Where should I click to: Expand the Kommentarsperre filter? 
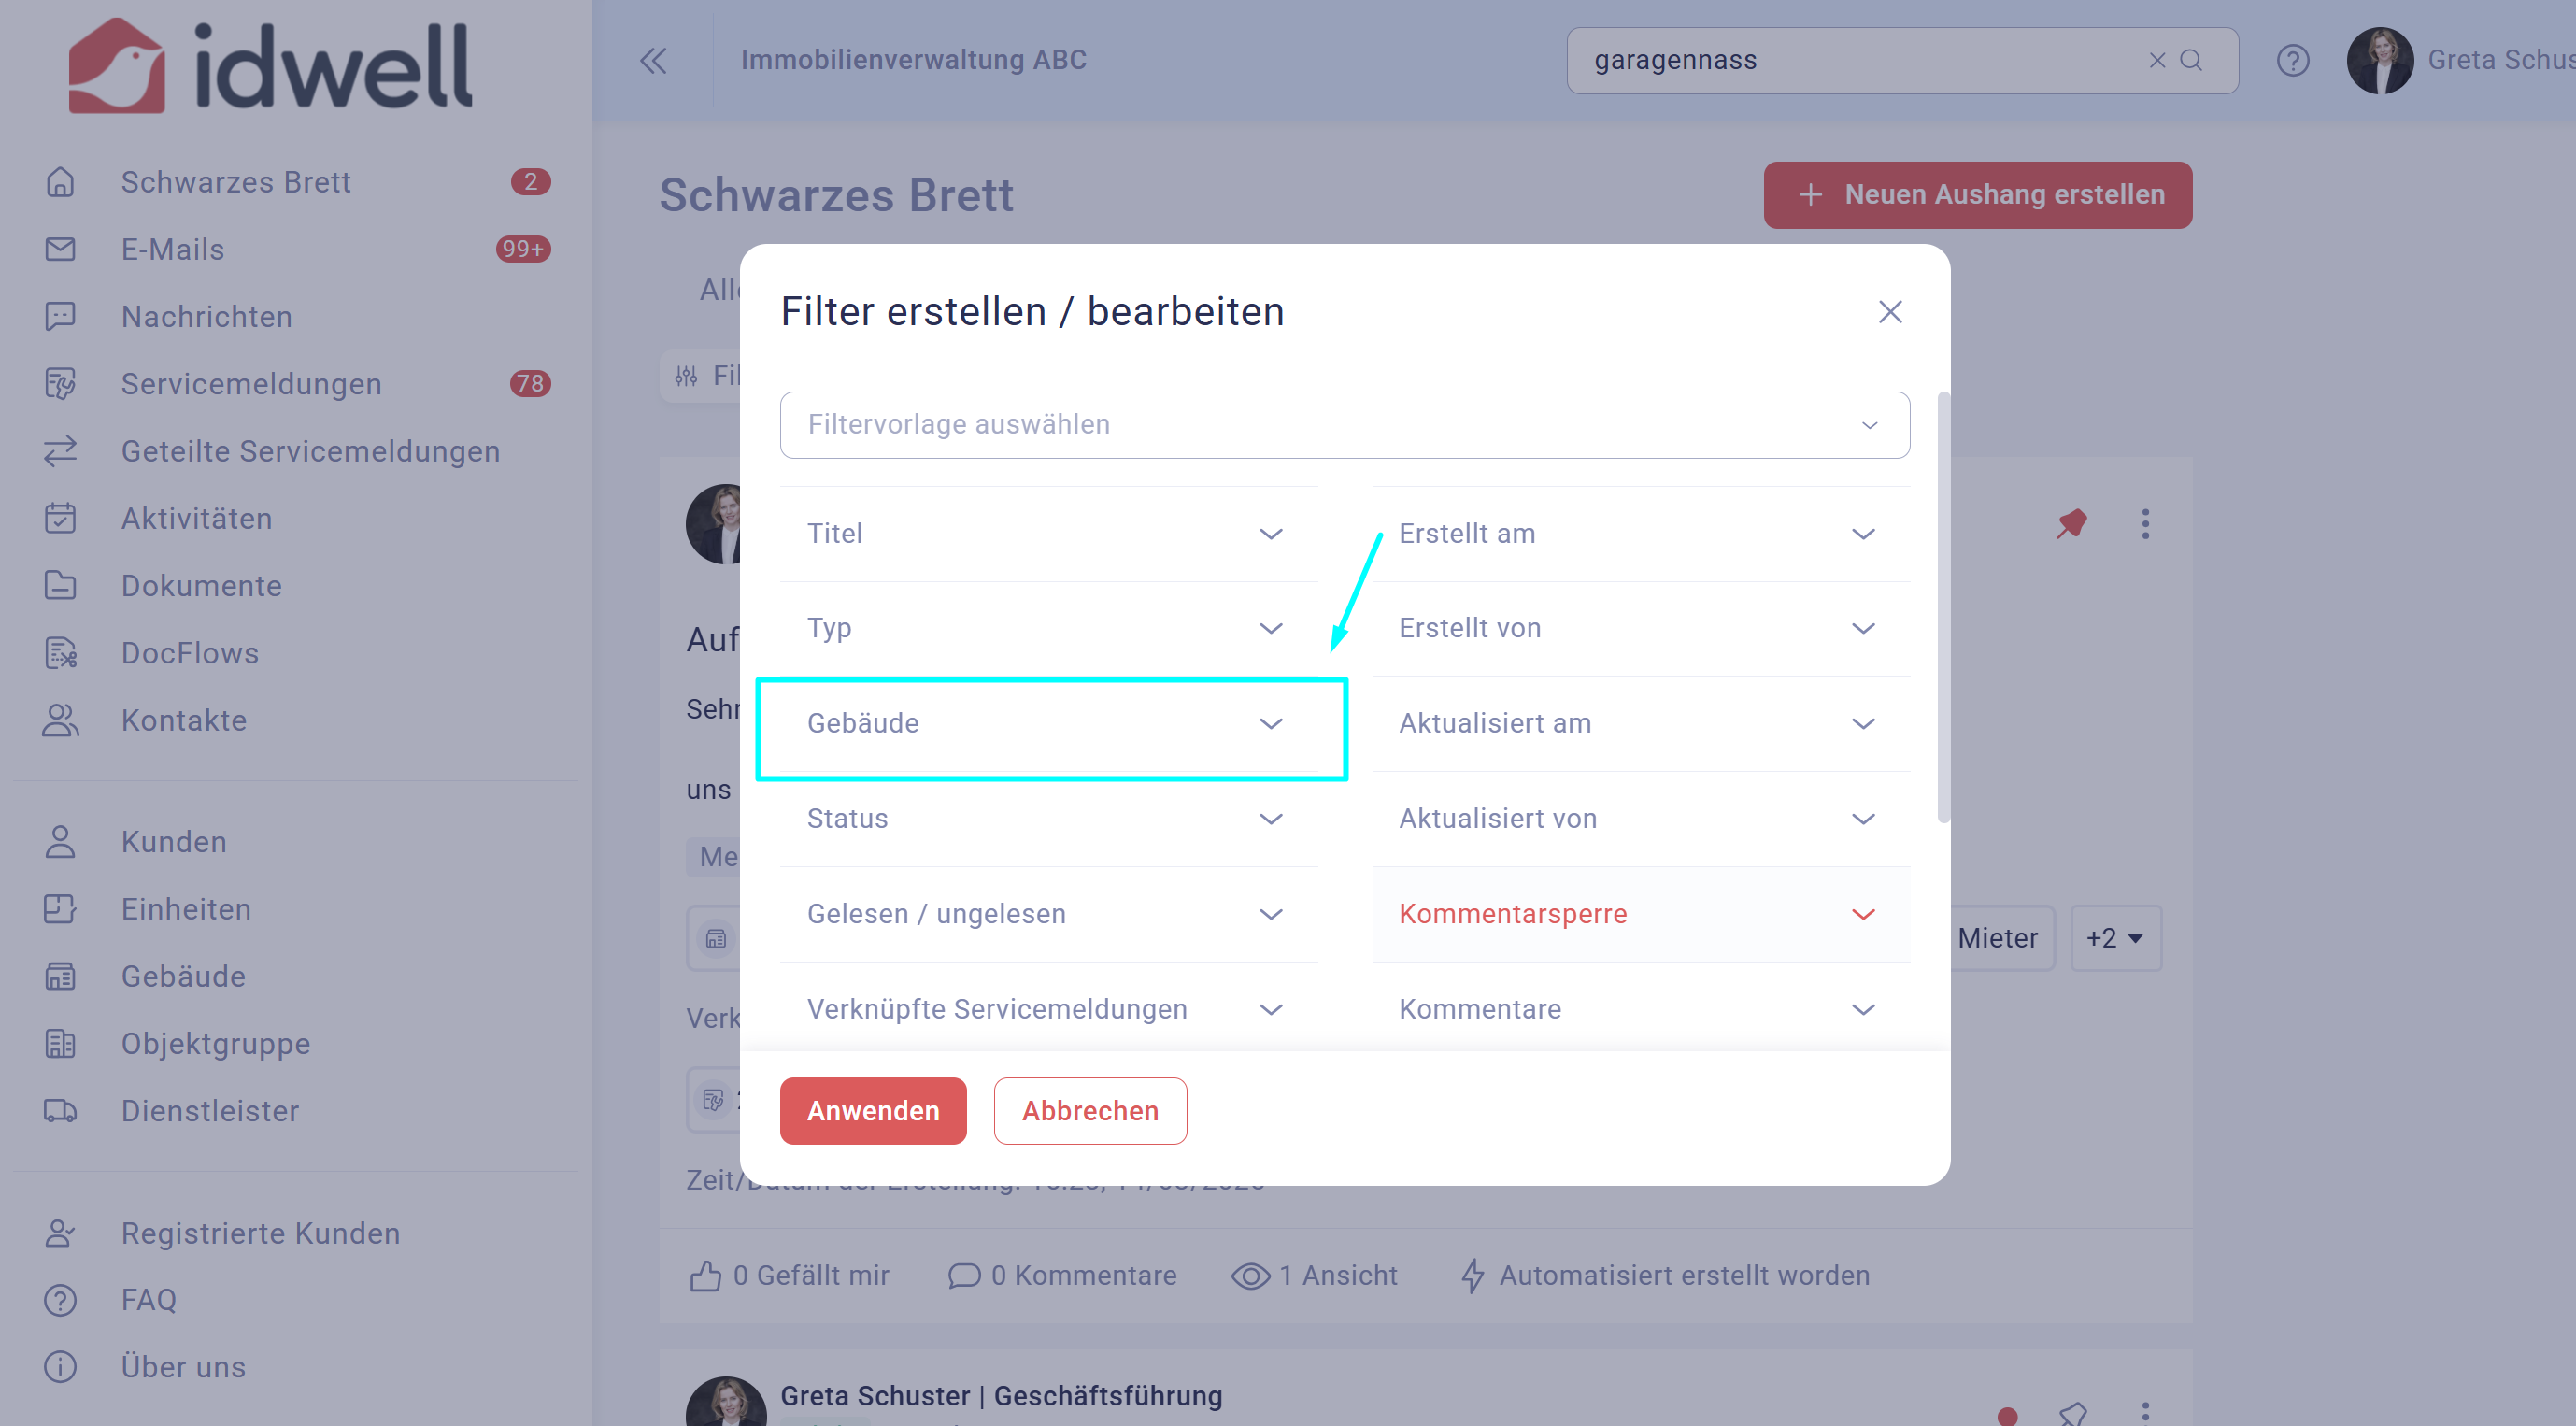1640,914
